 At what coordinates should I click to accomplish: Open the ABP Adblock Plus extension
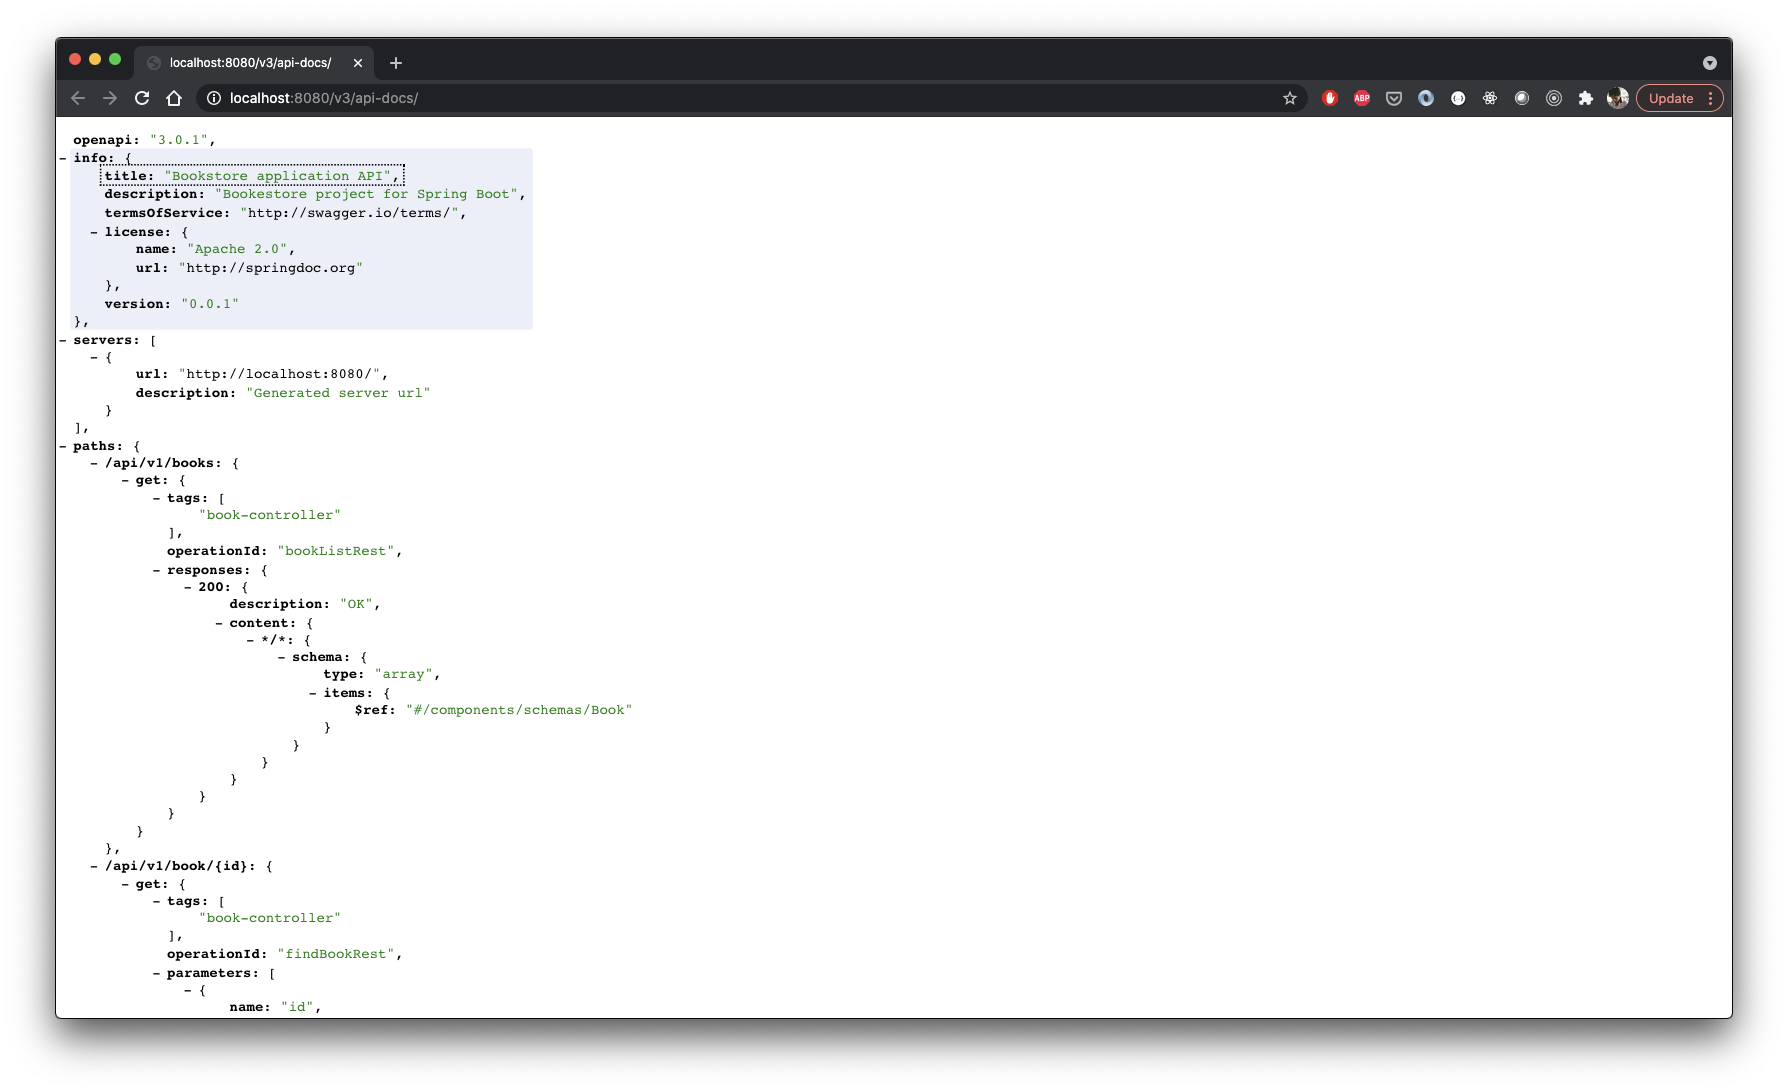[x=1362, y=98]
